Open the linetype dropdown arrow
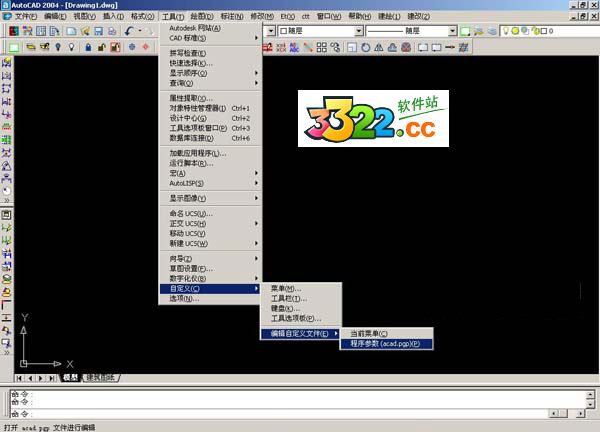Viewport: 600px width, 432px height. [452, 31]
